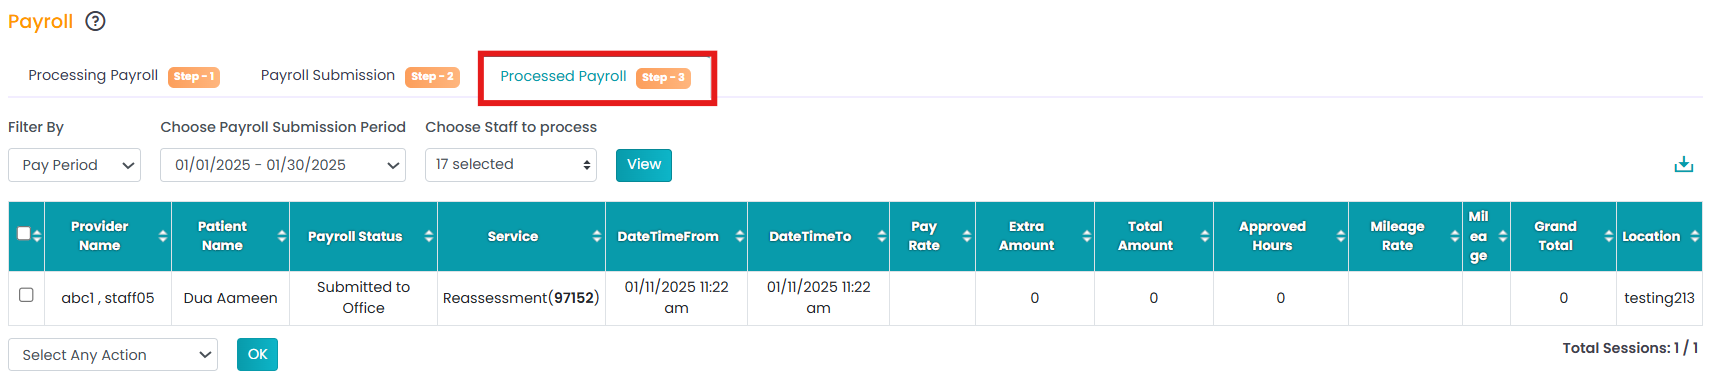Expand the payroll submission period dropdown
1710x382 pixels.
tap(283, 165)
